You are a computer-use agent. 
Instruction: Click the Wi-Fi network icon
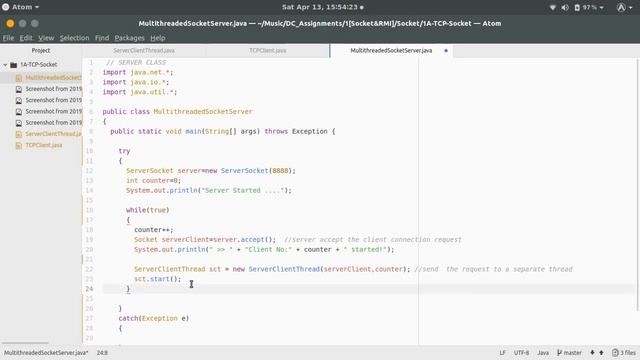click(553, 7)
